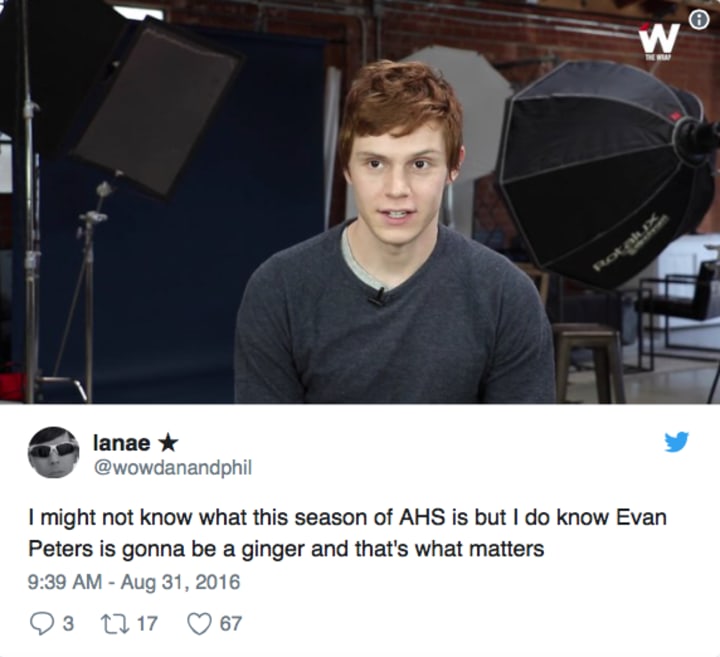
Task: Open the 9:39 AM time link
Action: tap(65, 582)
